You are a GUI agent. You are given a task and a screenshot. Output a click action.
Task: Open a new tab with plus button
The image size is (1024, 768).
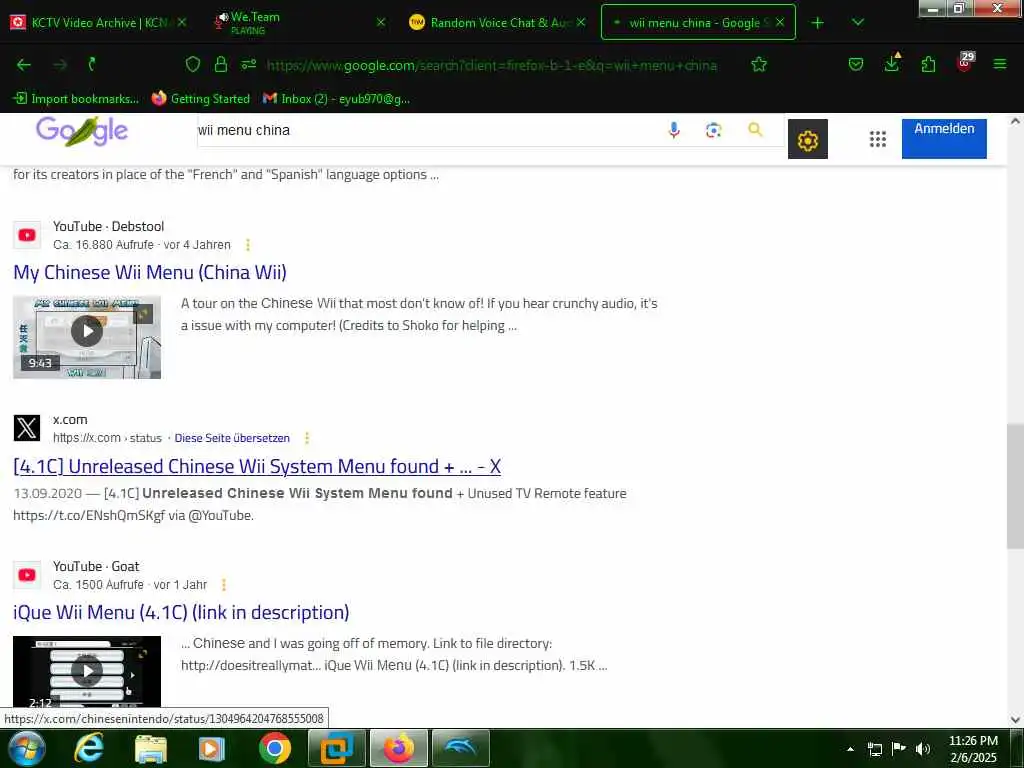[817, 23]
